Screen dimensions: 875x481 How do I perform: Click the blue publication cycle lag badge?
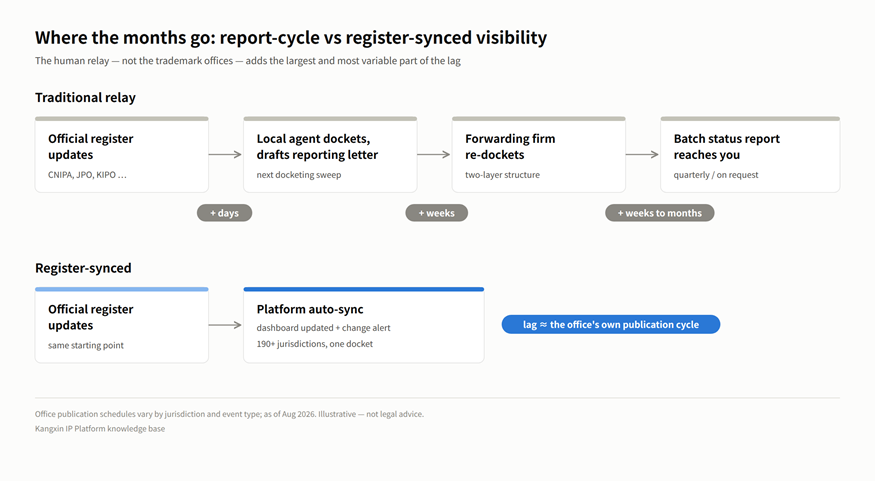(x=610, y=324)
